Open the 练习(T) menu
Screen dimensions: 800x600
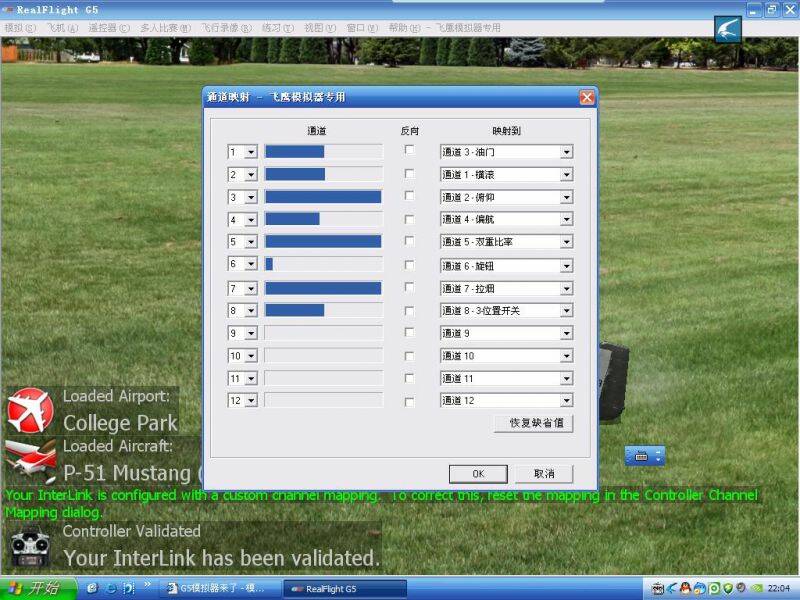[278, 28]
